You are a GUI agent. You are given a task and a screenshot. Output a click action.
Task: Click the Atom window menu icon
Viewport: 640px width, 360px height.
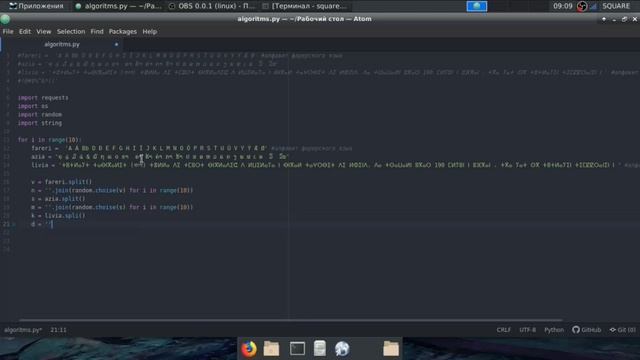tap(5, 19)
